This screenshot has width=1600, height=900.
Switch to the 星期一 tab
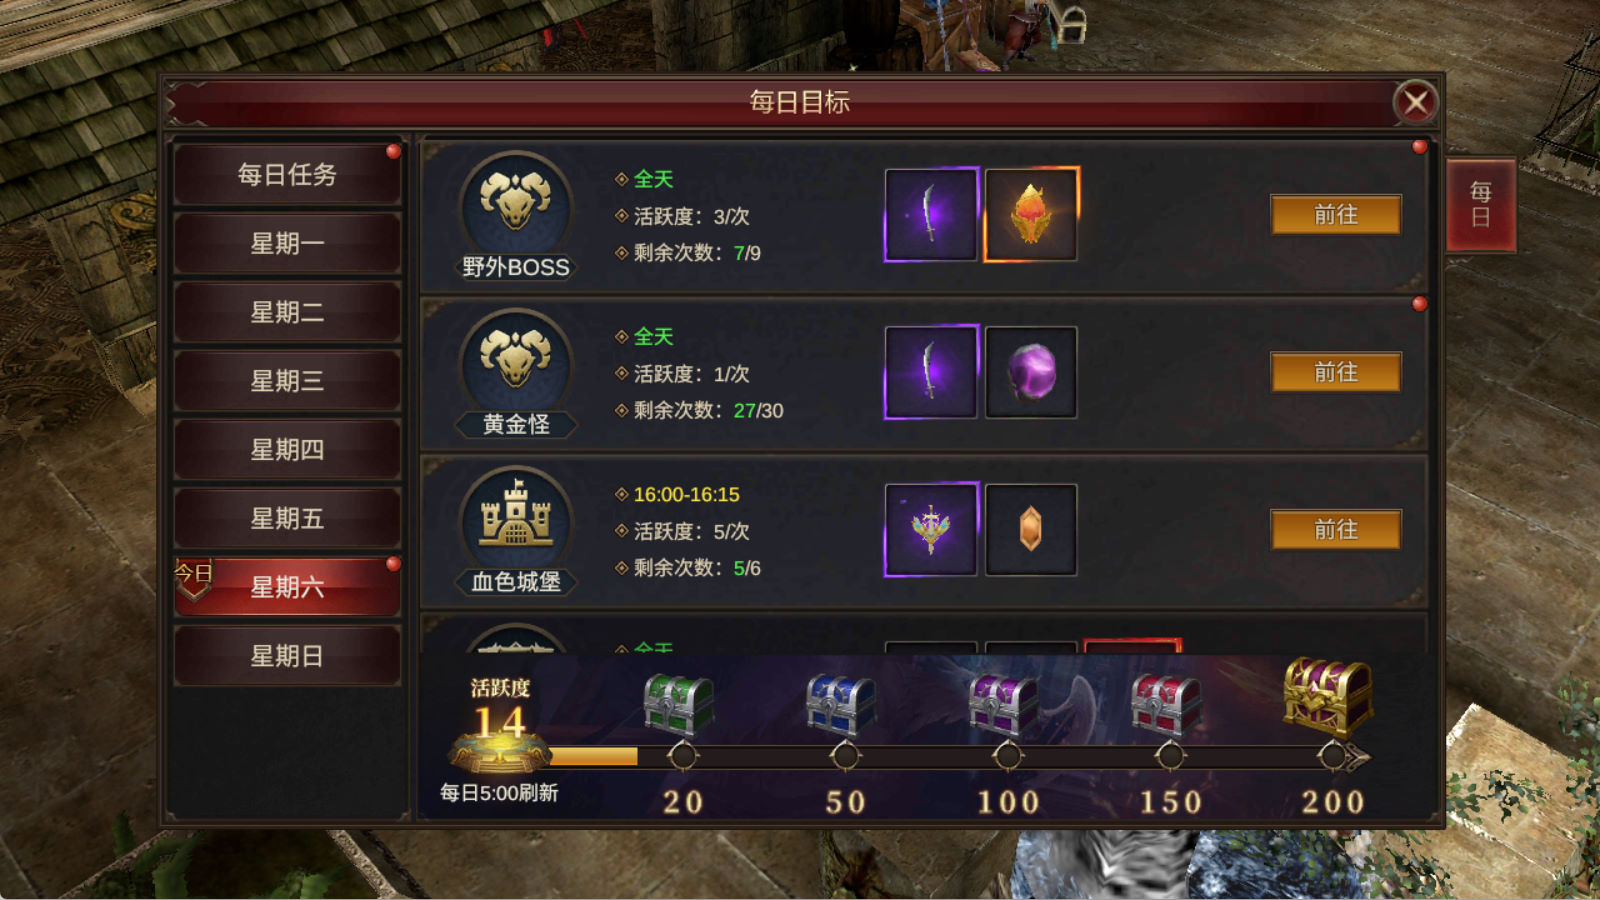[288, 243]
